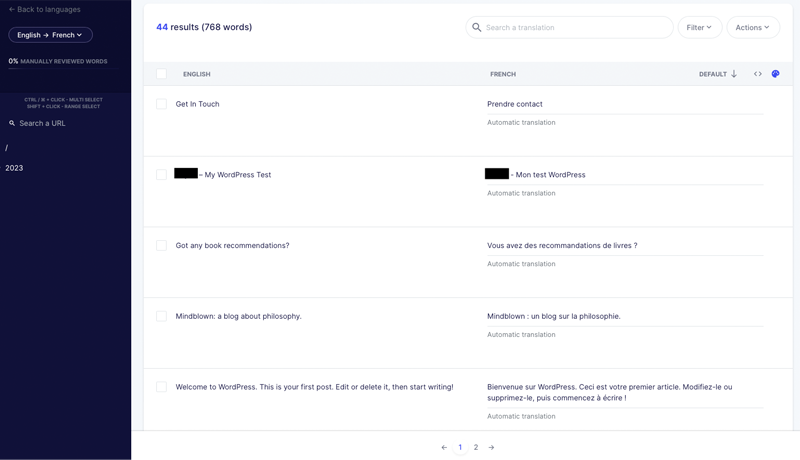The height and width of the screenshot is (460, 800).
Task: Toggle the select-all checkbox in header
Action: 161,74
